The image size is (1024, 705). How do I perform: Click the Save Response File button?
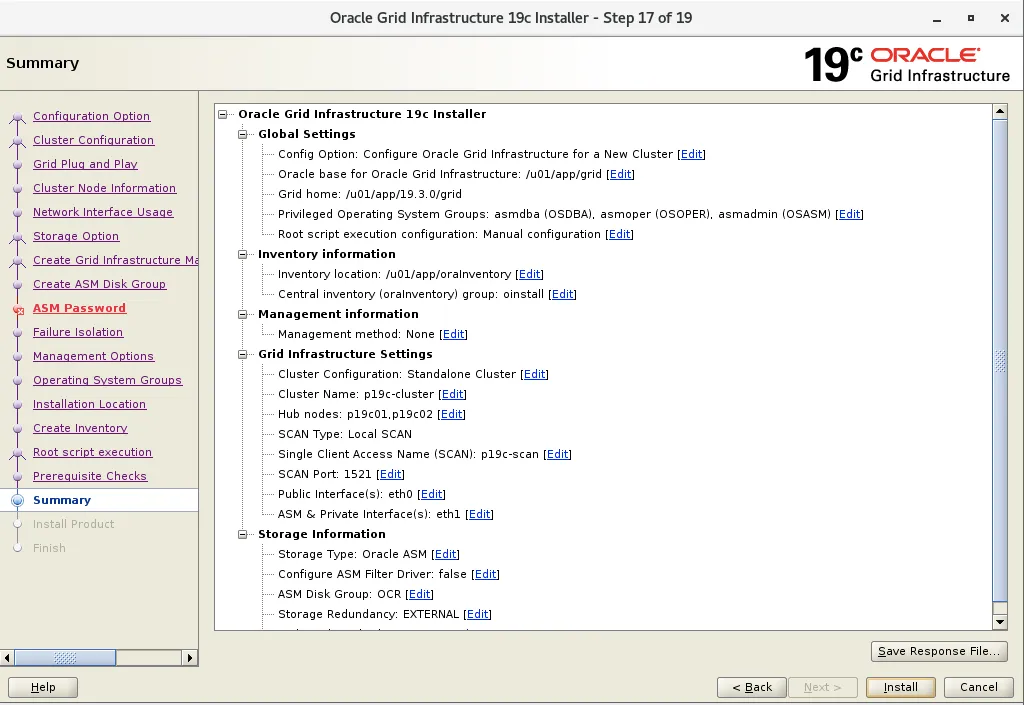tap(938, 651)
